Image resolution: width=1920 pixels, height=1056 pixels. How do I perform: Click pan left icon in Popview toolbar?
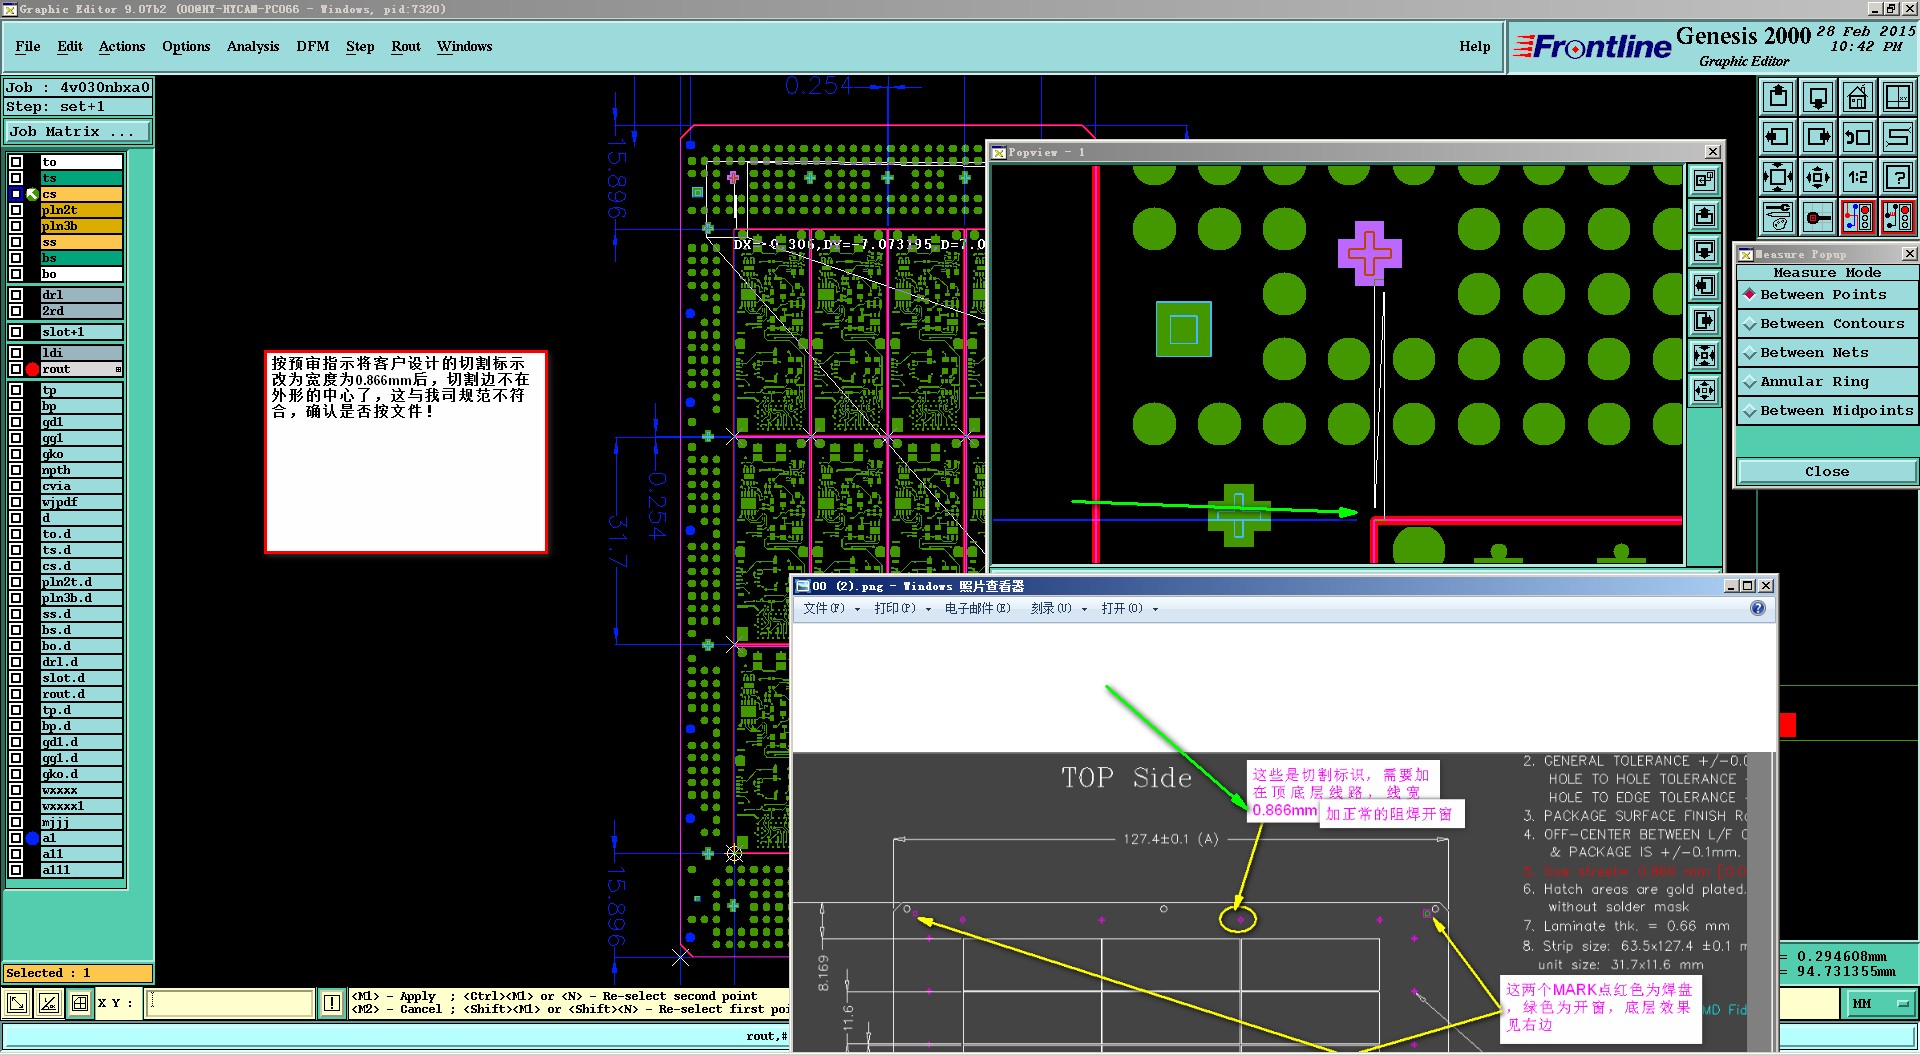point(1705,286)
